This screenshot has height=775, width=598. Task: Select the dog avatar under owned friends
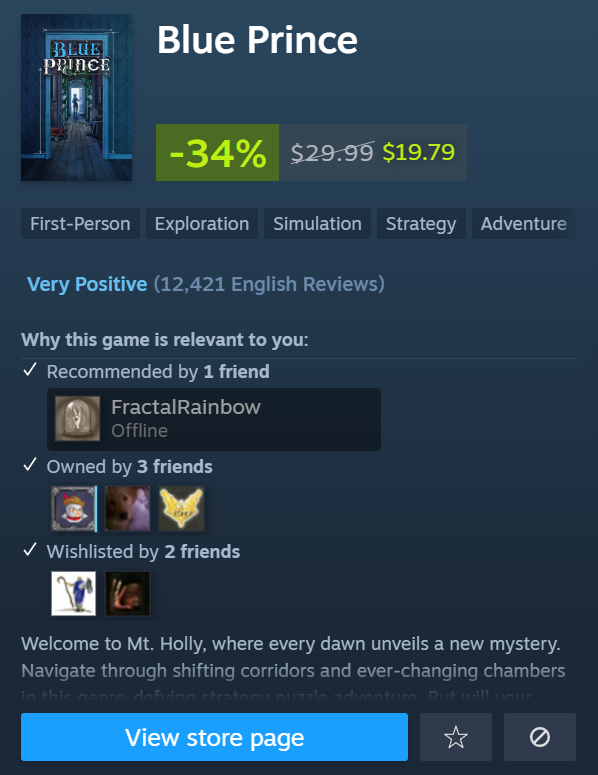pos(128,509)
